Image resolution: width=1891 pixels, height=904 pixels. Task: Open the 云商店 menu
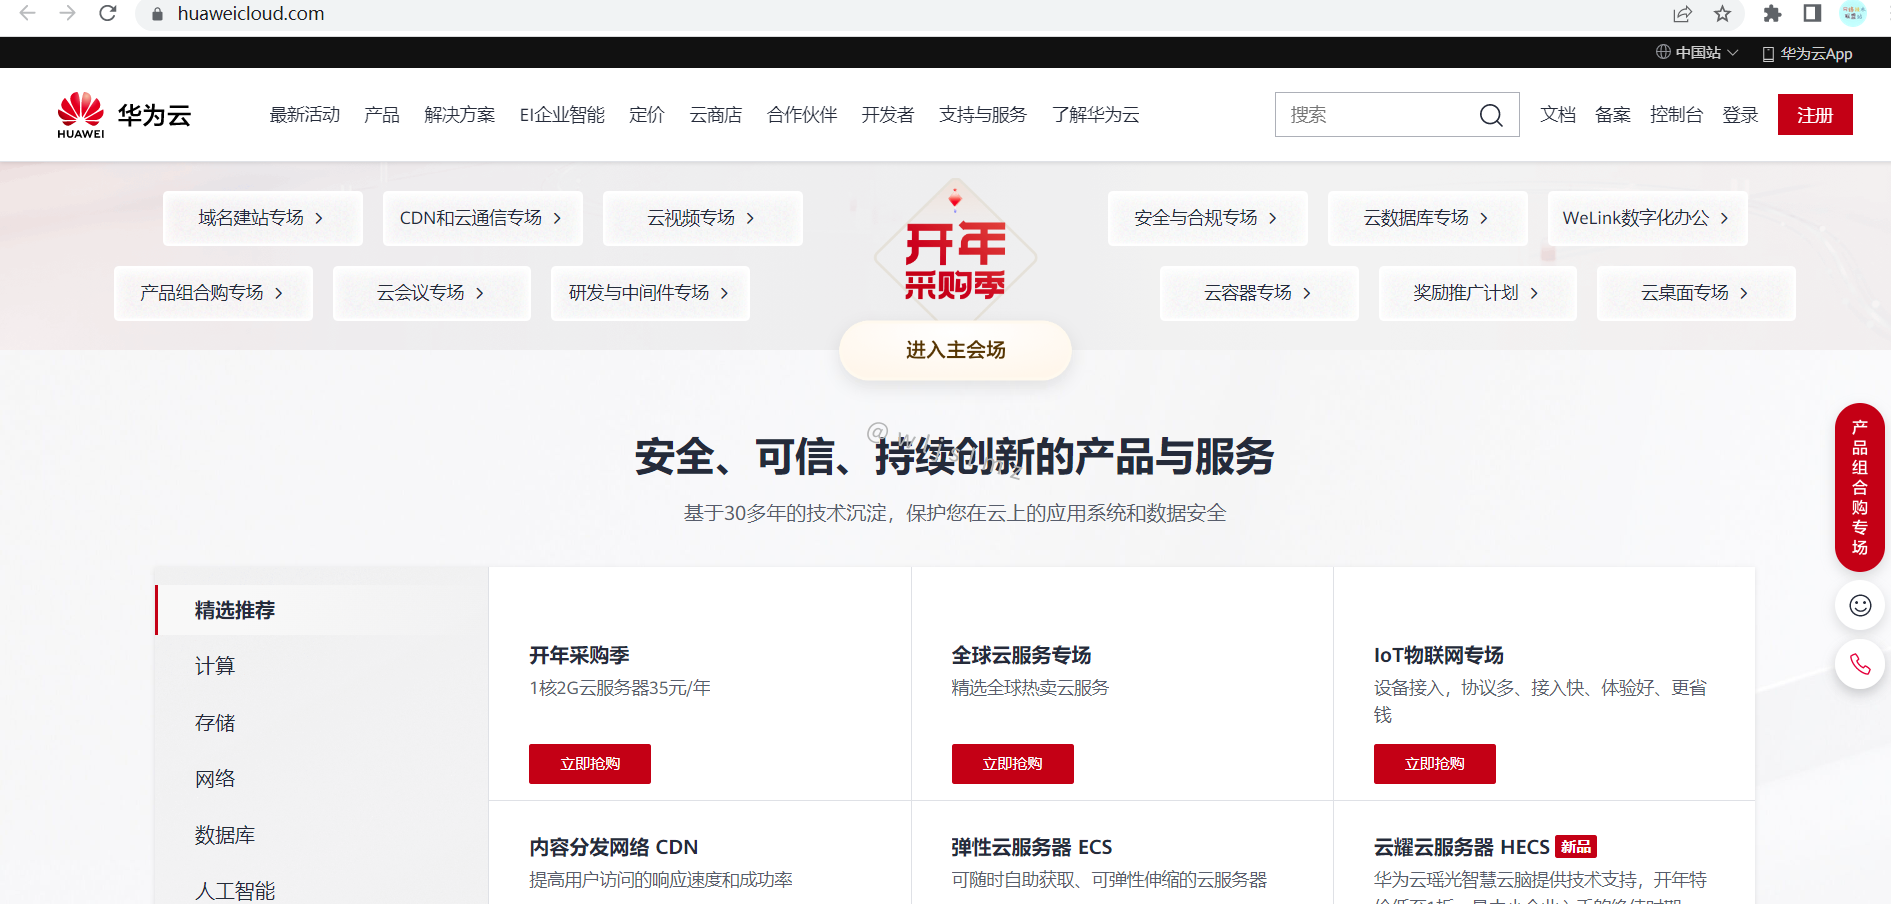(716, 115)
